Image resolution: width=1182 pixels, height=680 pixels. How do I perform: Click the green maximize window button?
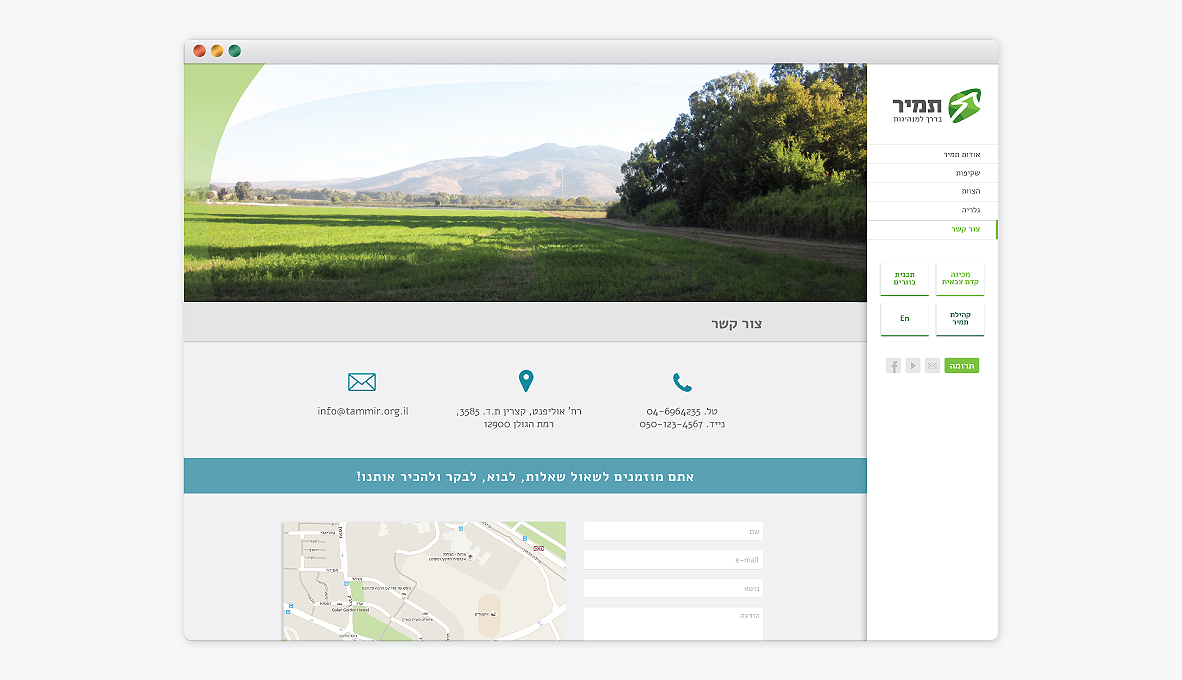coord(235,51)
